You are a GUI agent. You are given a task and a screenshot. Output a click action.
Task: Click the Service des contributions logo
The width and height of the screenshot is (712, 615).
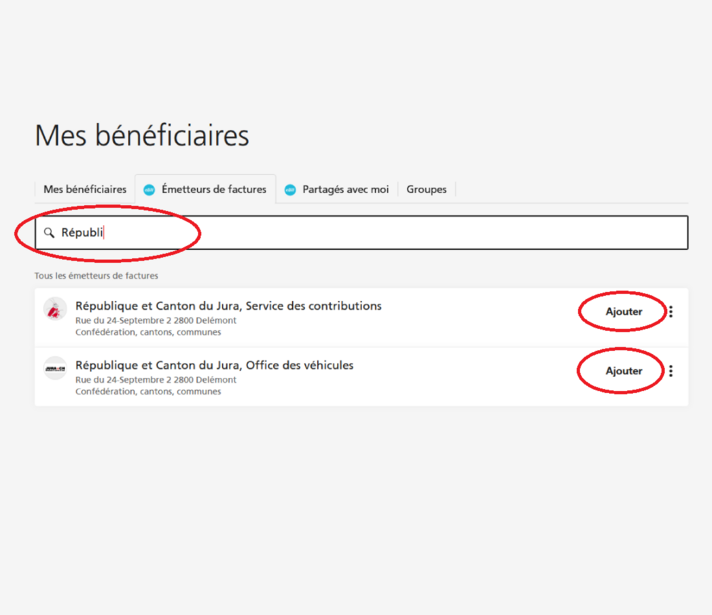coord(55,309)
